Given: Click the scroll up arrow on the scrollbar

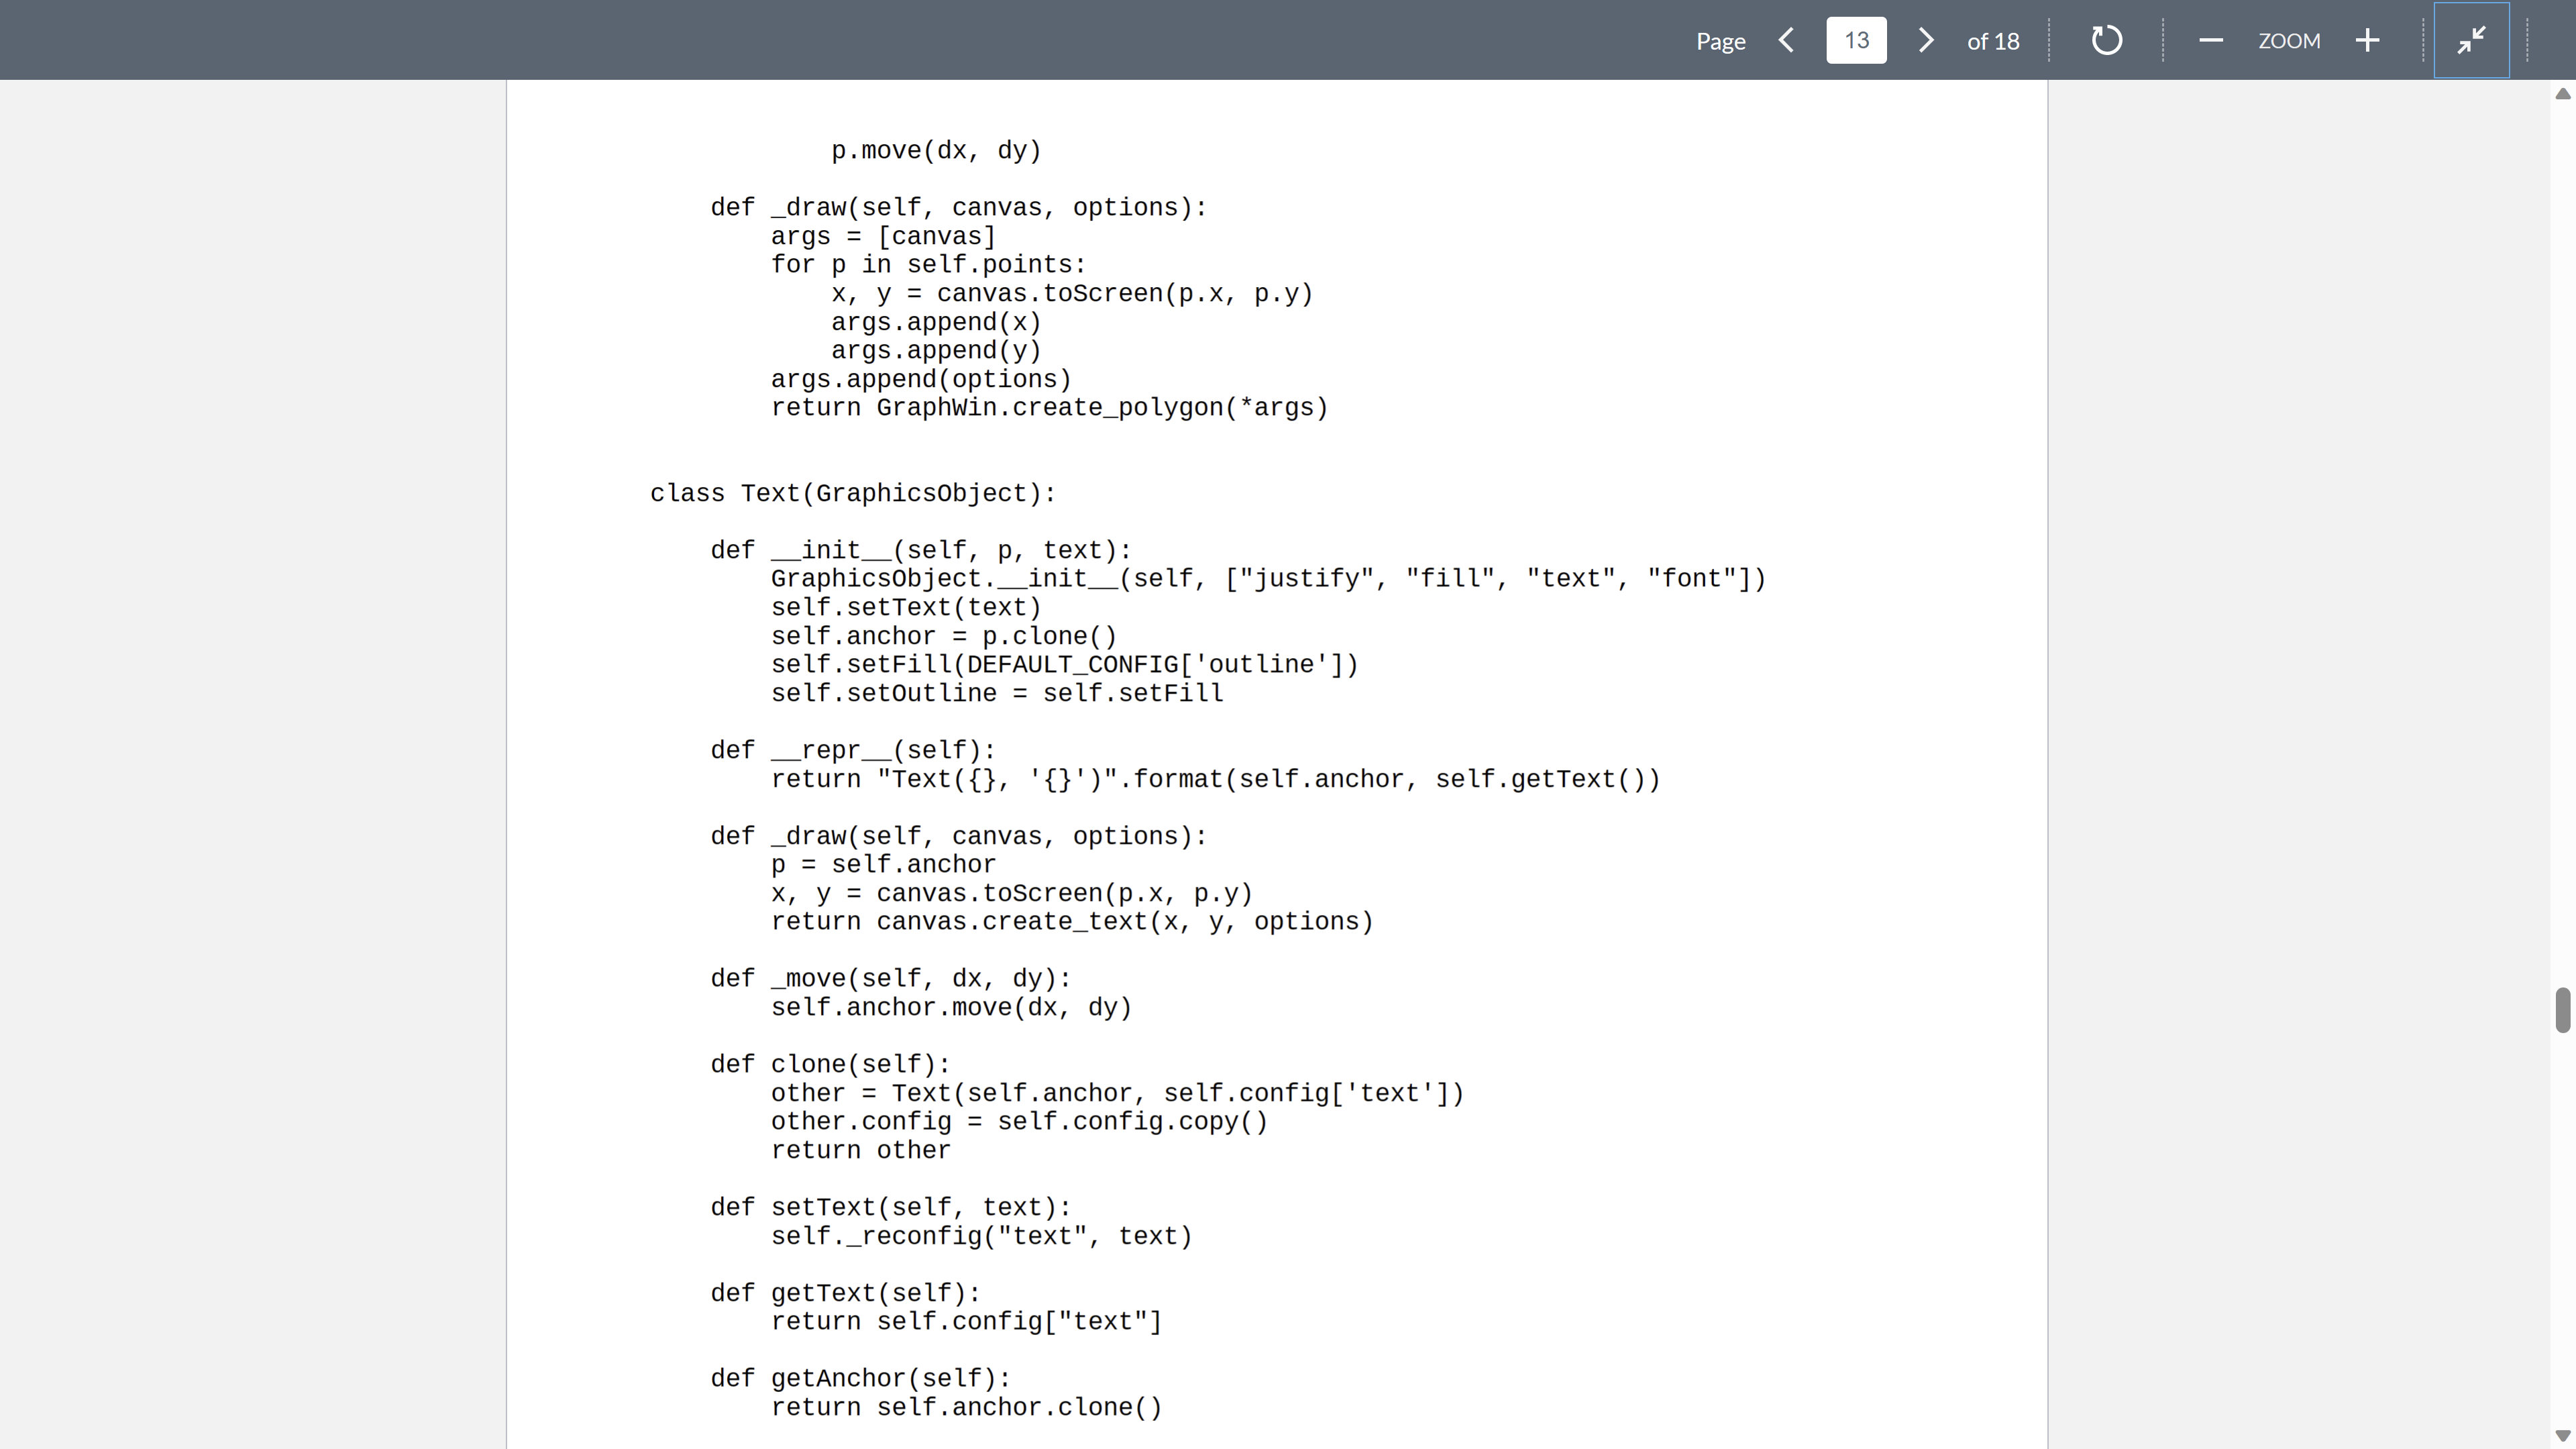Looking at the screenshot, I should [2562, 93].
